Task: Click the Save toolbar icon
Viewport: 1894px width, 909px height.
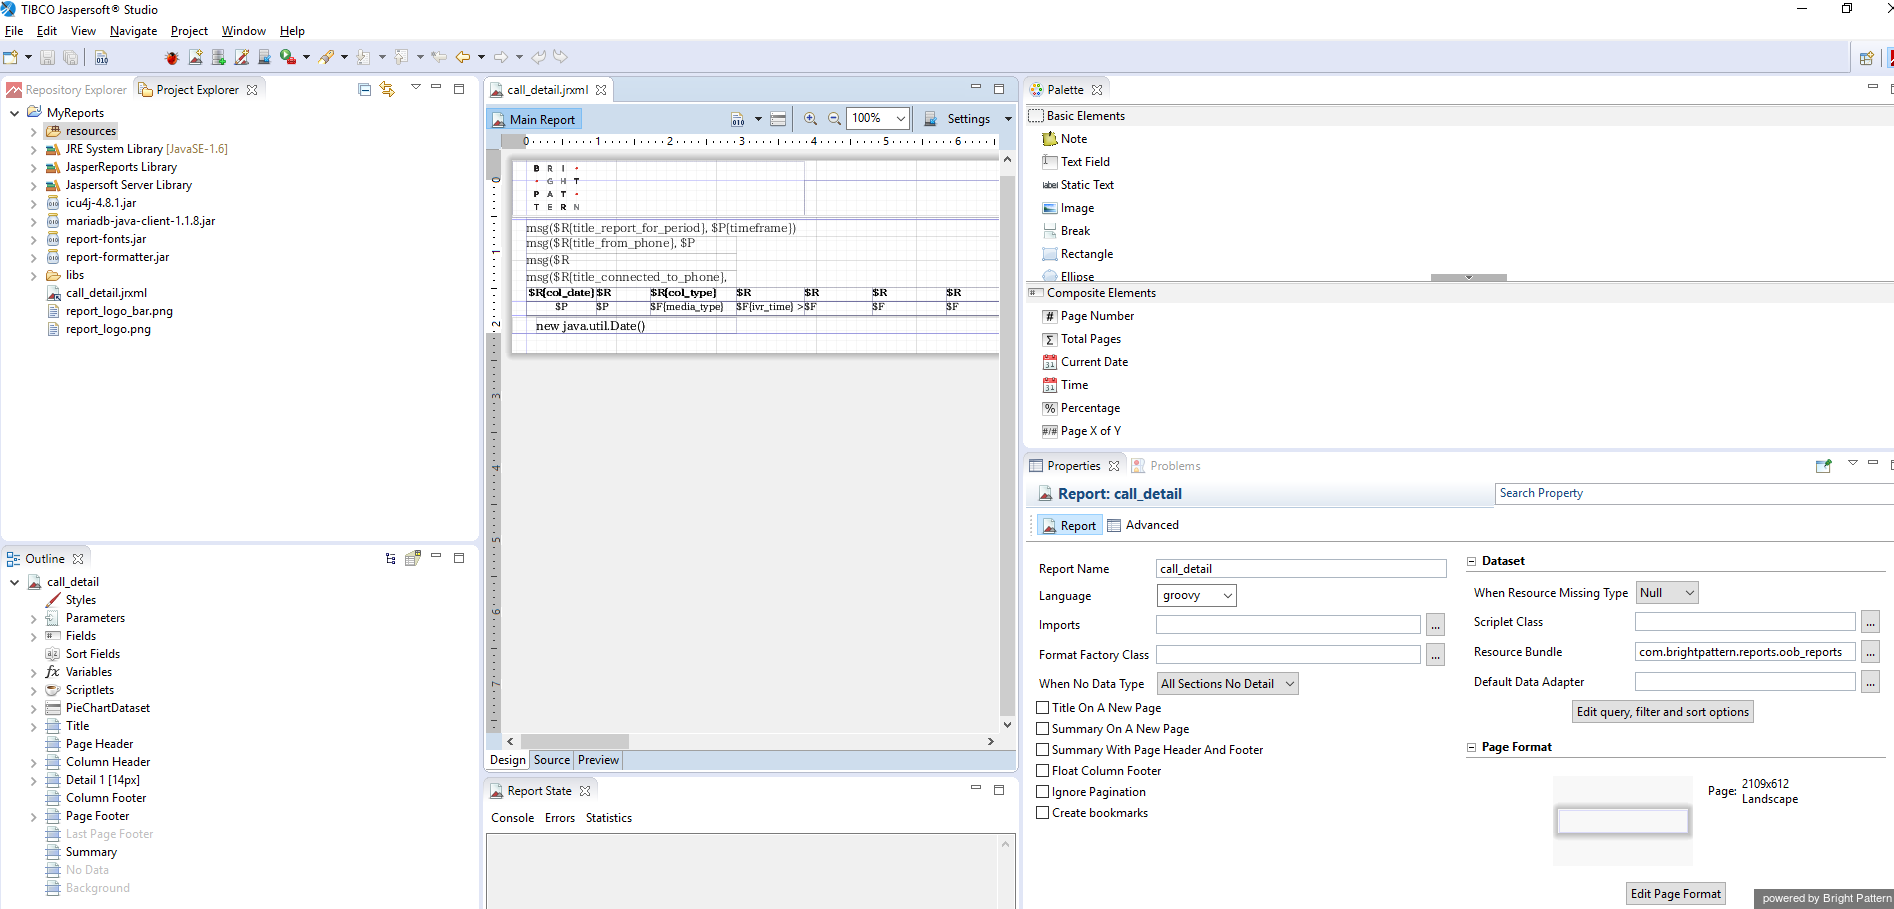Action: click(47, 58)
